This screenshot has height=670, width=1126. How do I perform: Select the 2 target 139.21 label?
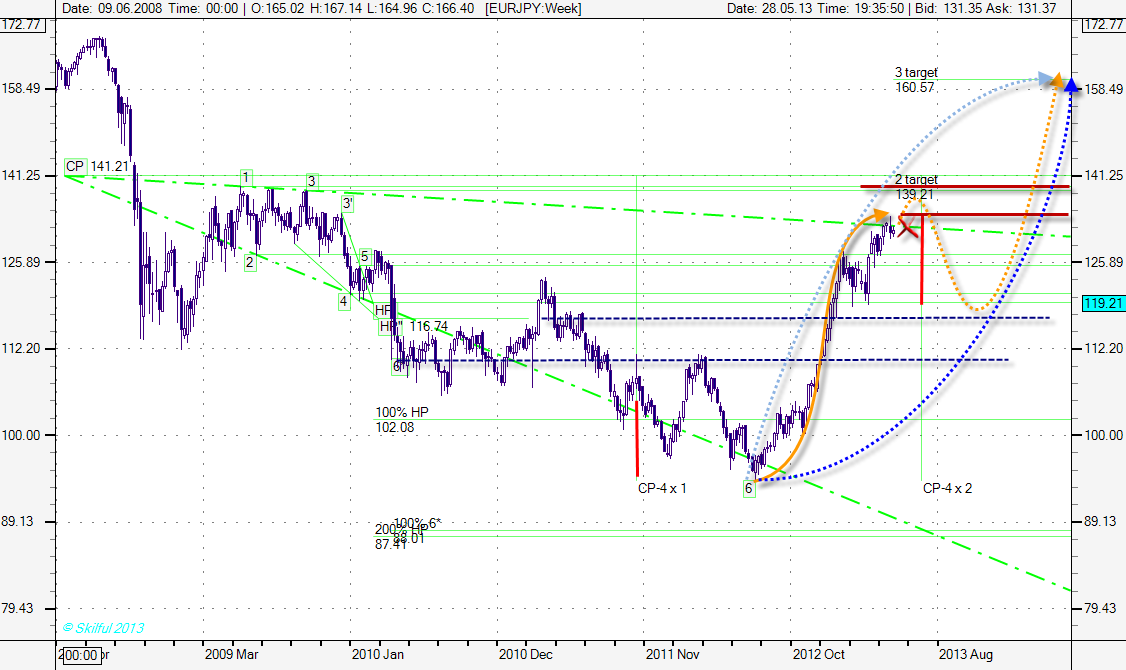[915, 186]
